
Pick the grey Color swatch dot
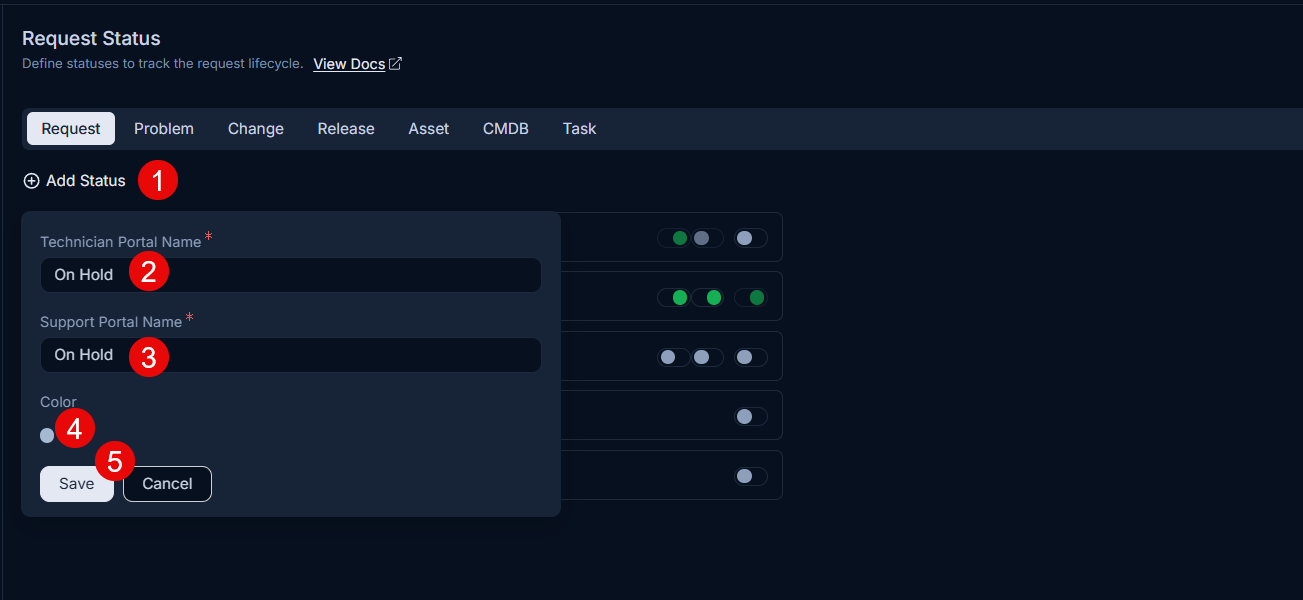[47, 435]
